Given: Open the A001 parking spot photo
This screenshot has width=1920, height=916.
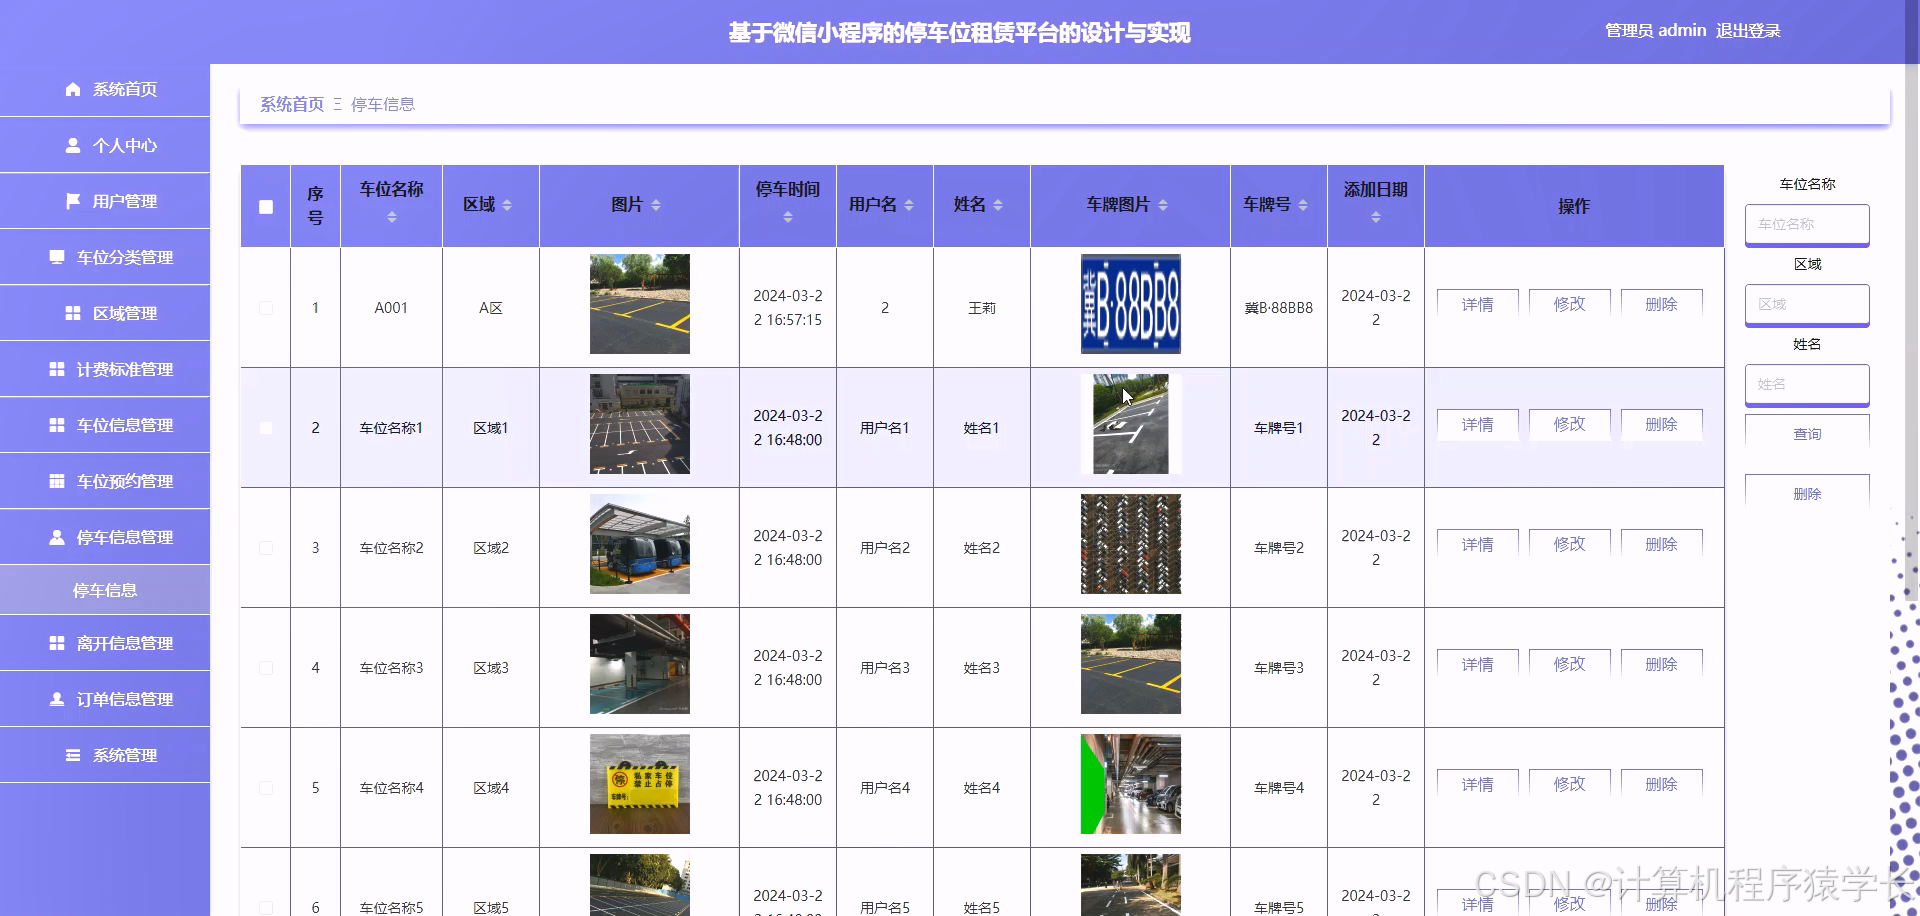Looking at the screenshot, I should [x=640, y=304].
